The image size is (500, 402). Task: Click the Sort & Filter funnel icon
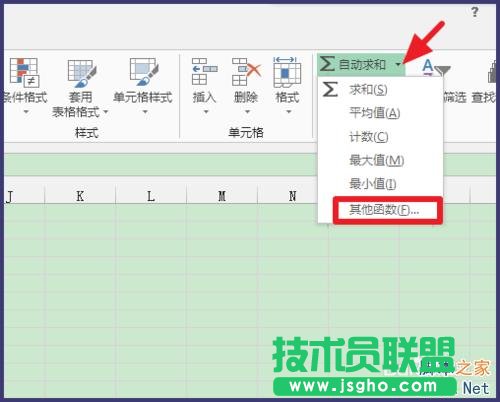point(443,72)
